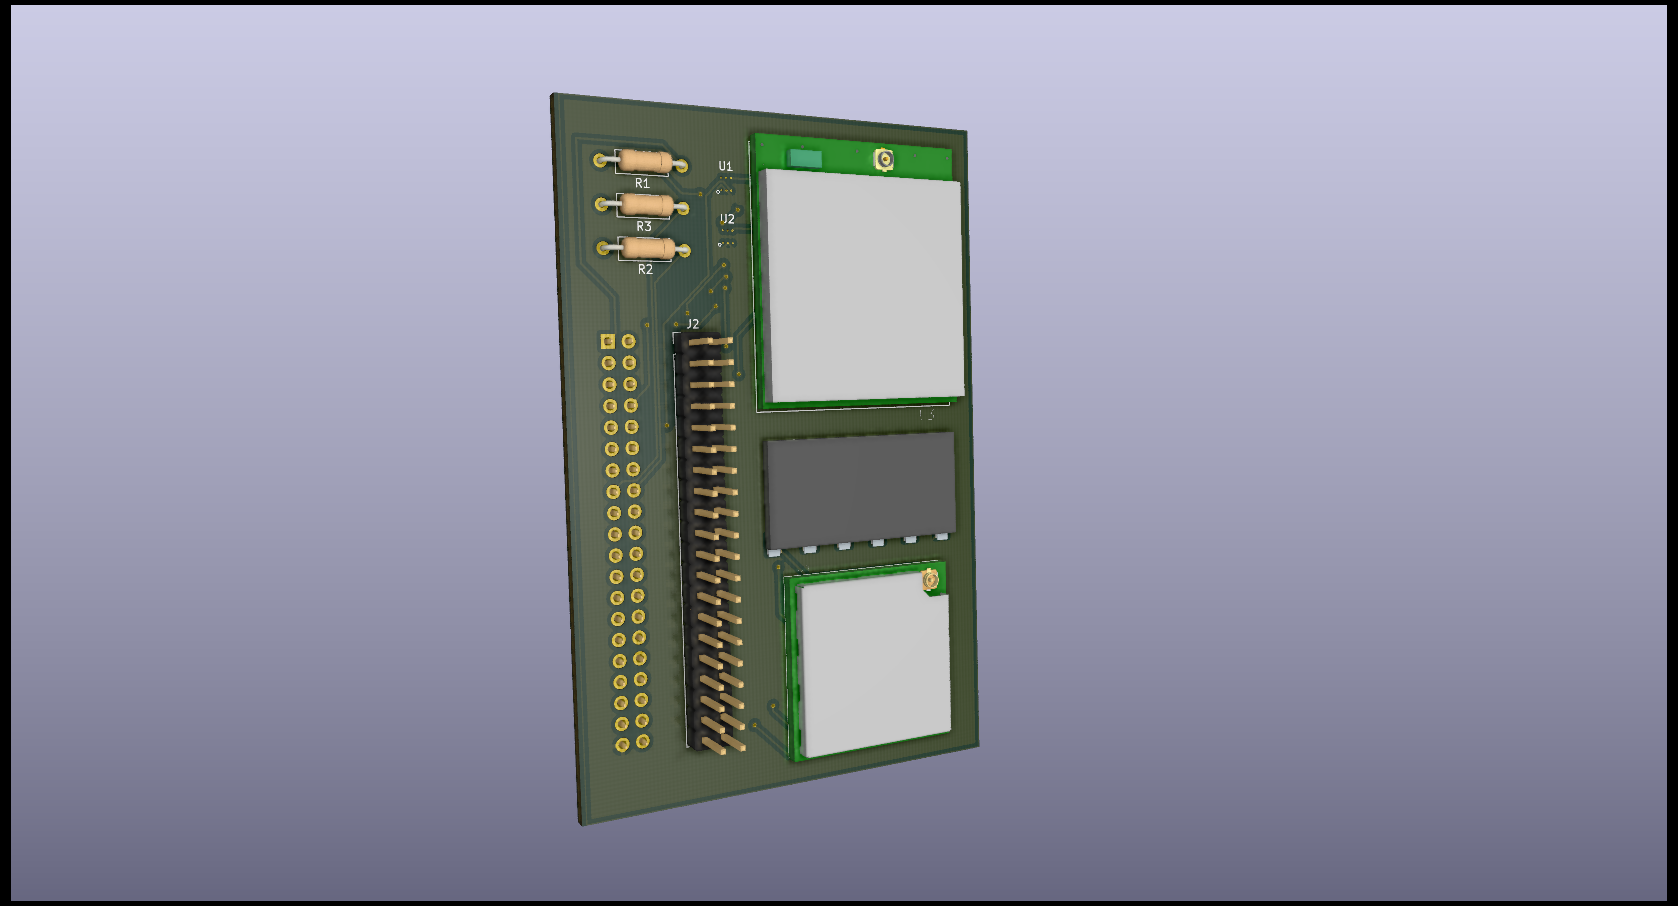Click the square pad of unpopulated header
The height and width of the screenshot is (906, 1678).
pyautogui.click(x=607, y=342)
